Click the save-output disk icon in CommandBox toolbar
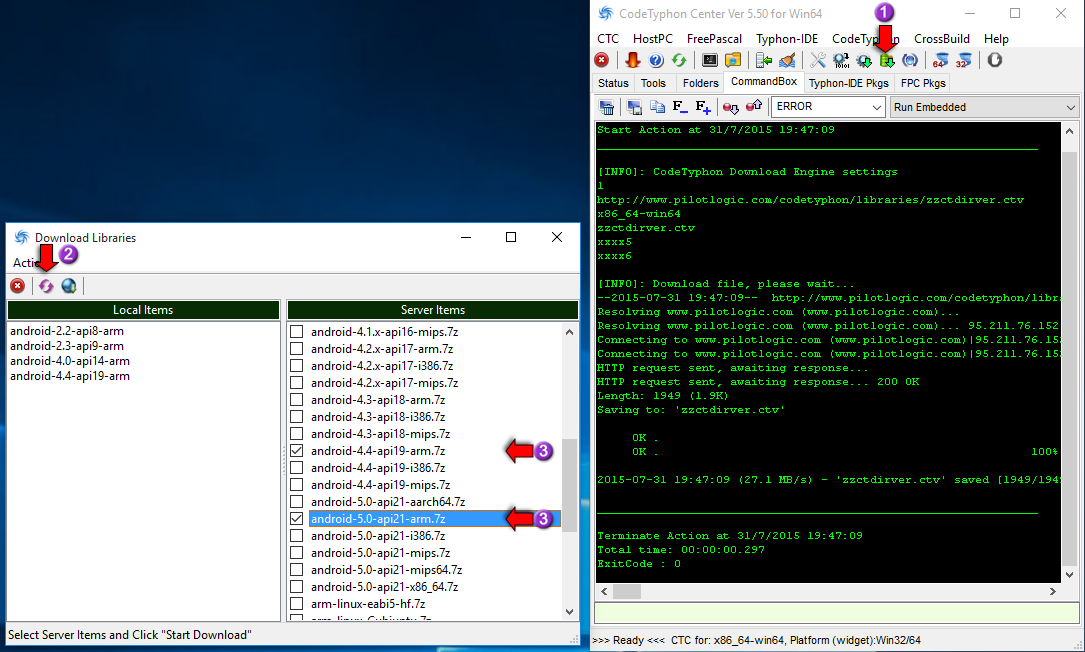The image size is (1085, 652). [634, 107]
